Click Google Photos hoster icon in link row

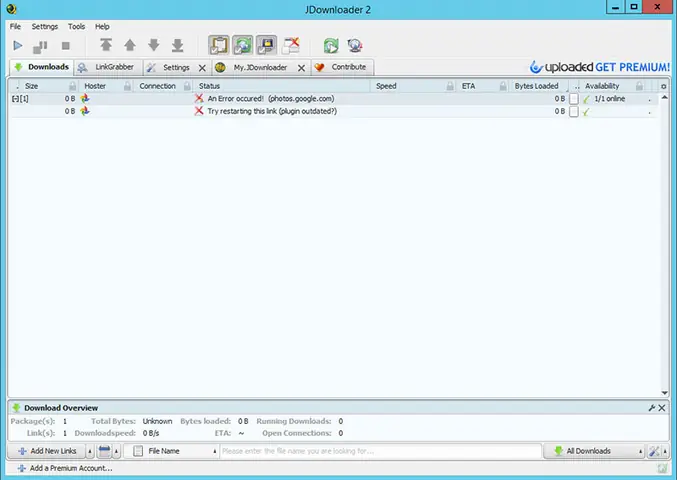click(85, 111)
